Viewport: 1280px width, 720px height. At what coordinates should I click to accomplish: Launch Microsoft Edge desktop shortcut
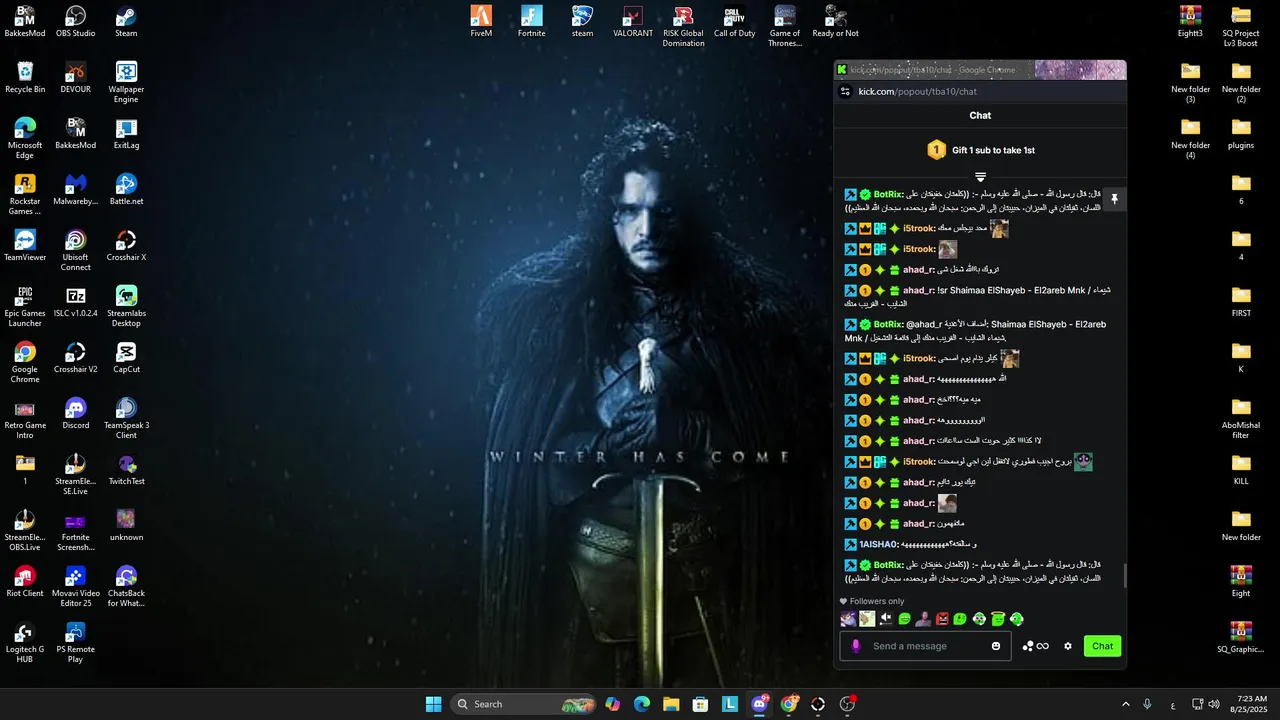[25, 139]
